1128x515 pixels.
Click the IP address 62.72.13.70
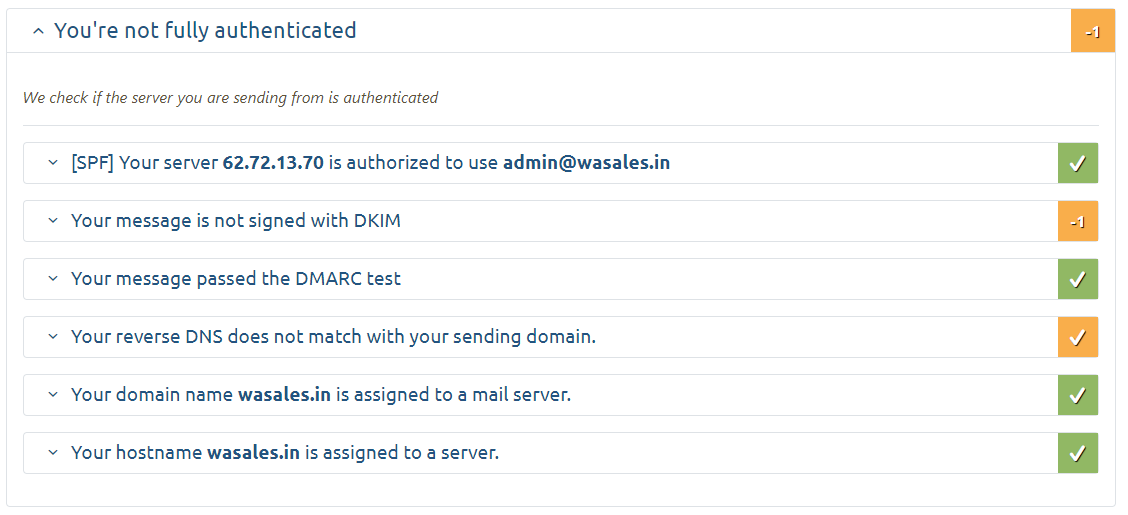(273, 163)
